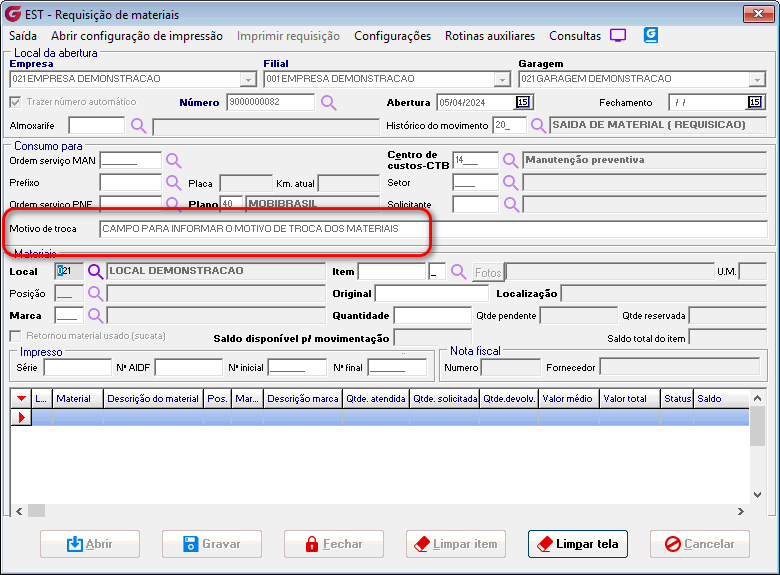Viewport: 780px width, 575px height.
Task: Focus the Item code field
Action: coord(392,272)
